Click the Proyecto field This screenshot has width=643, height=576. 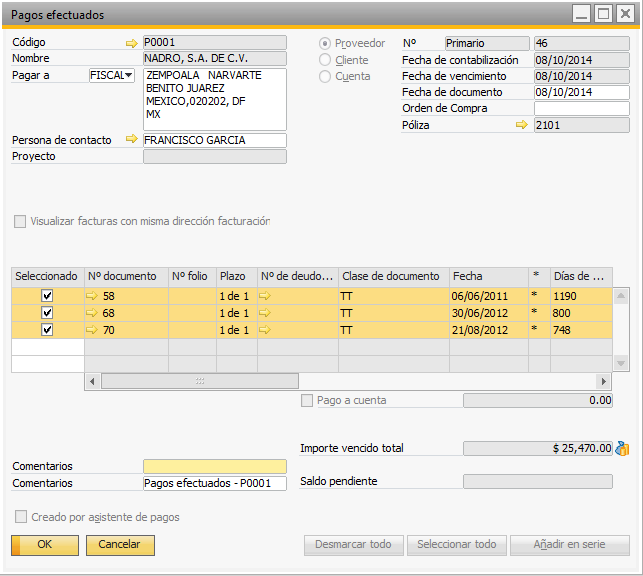(x=215, y=157)
